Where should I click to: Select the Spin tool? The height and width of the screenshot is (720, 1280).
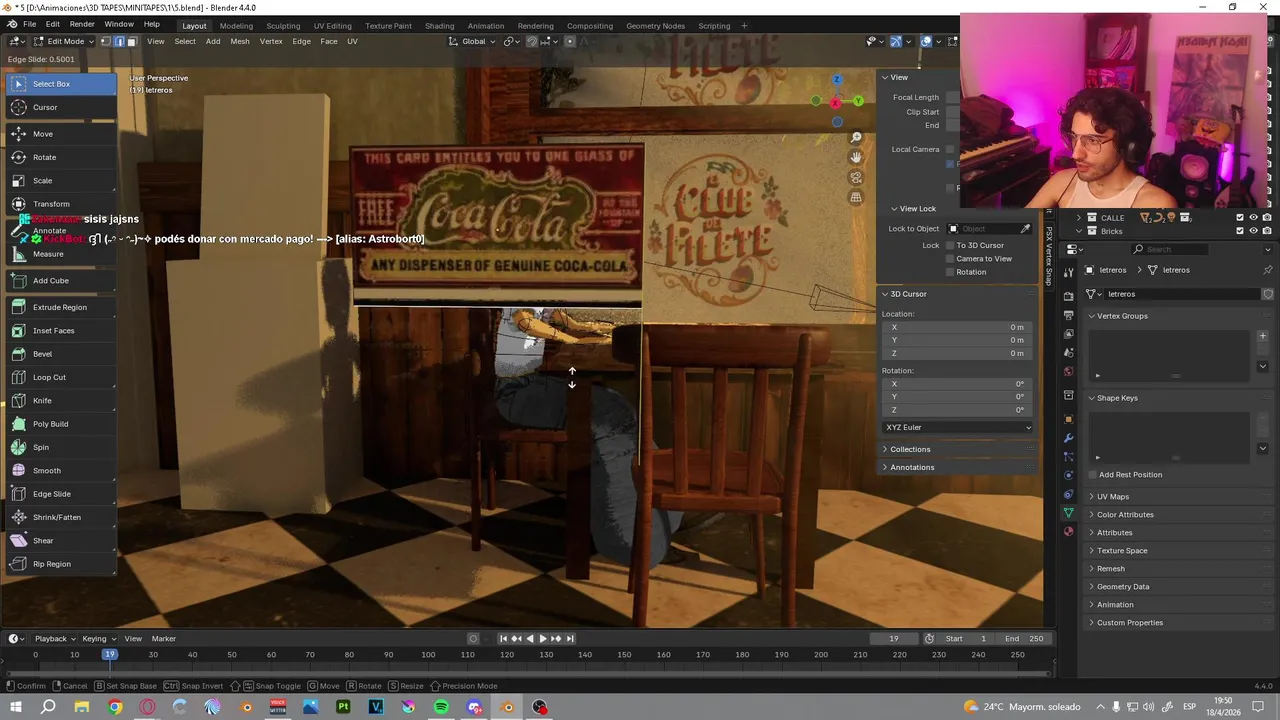pos(60,447)
